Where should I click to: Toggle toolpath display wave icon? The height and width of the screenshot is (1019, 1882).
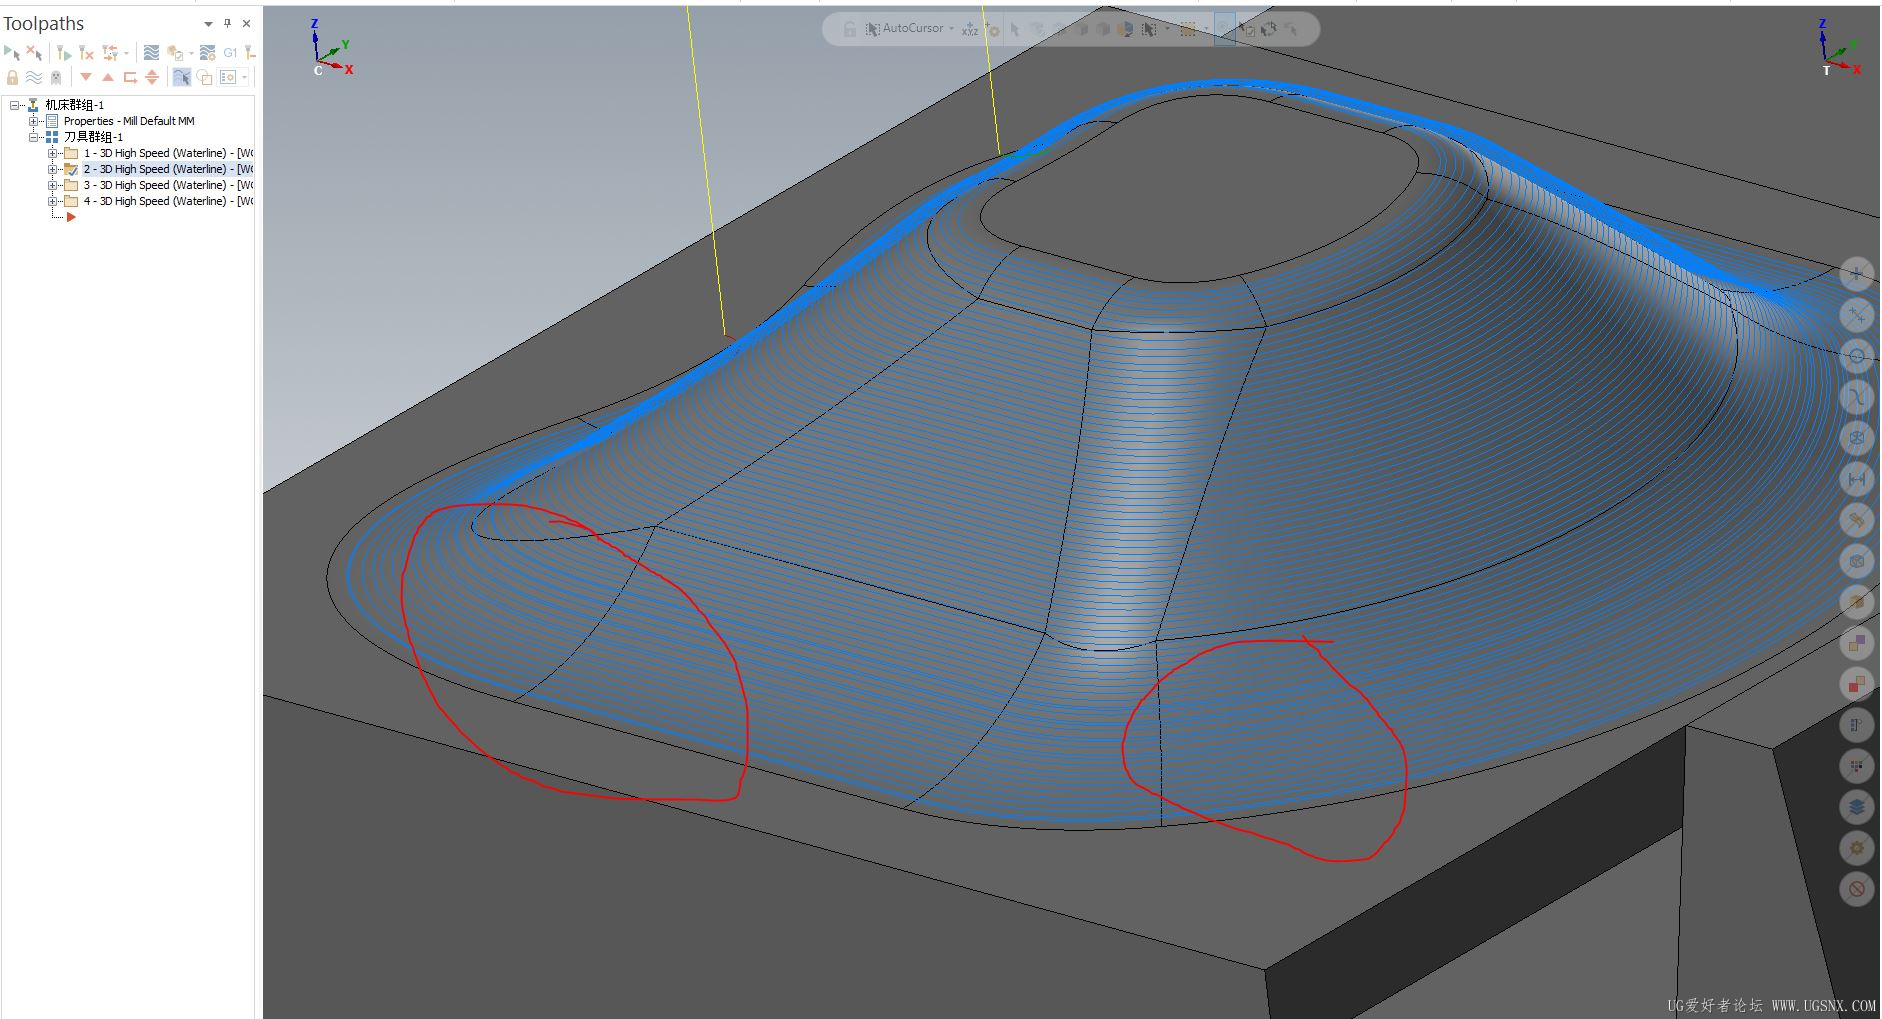pyautogui.click(x=34, y=77)
